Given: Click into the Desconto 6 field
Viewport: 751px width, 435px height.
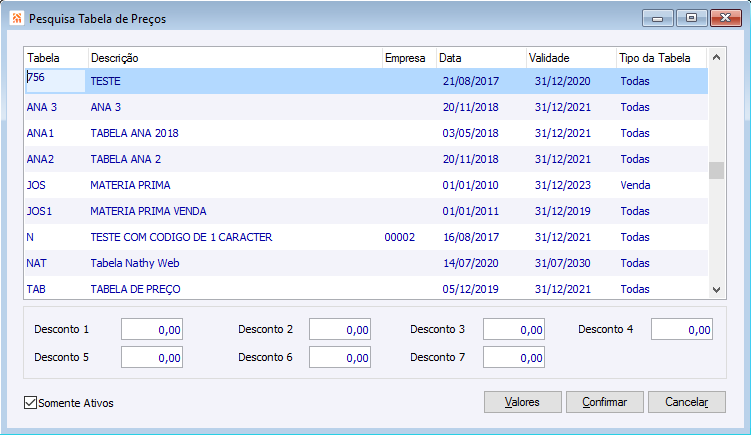Looking at the screenshot, I should (340, 358).
